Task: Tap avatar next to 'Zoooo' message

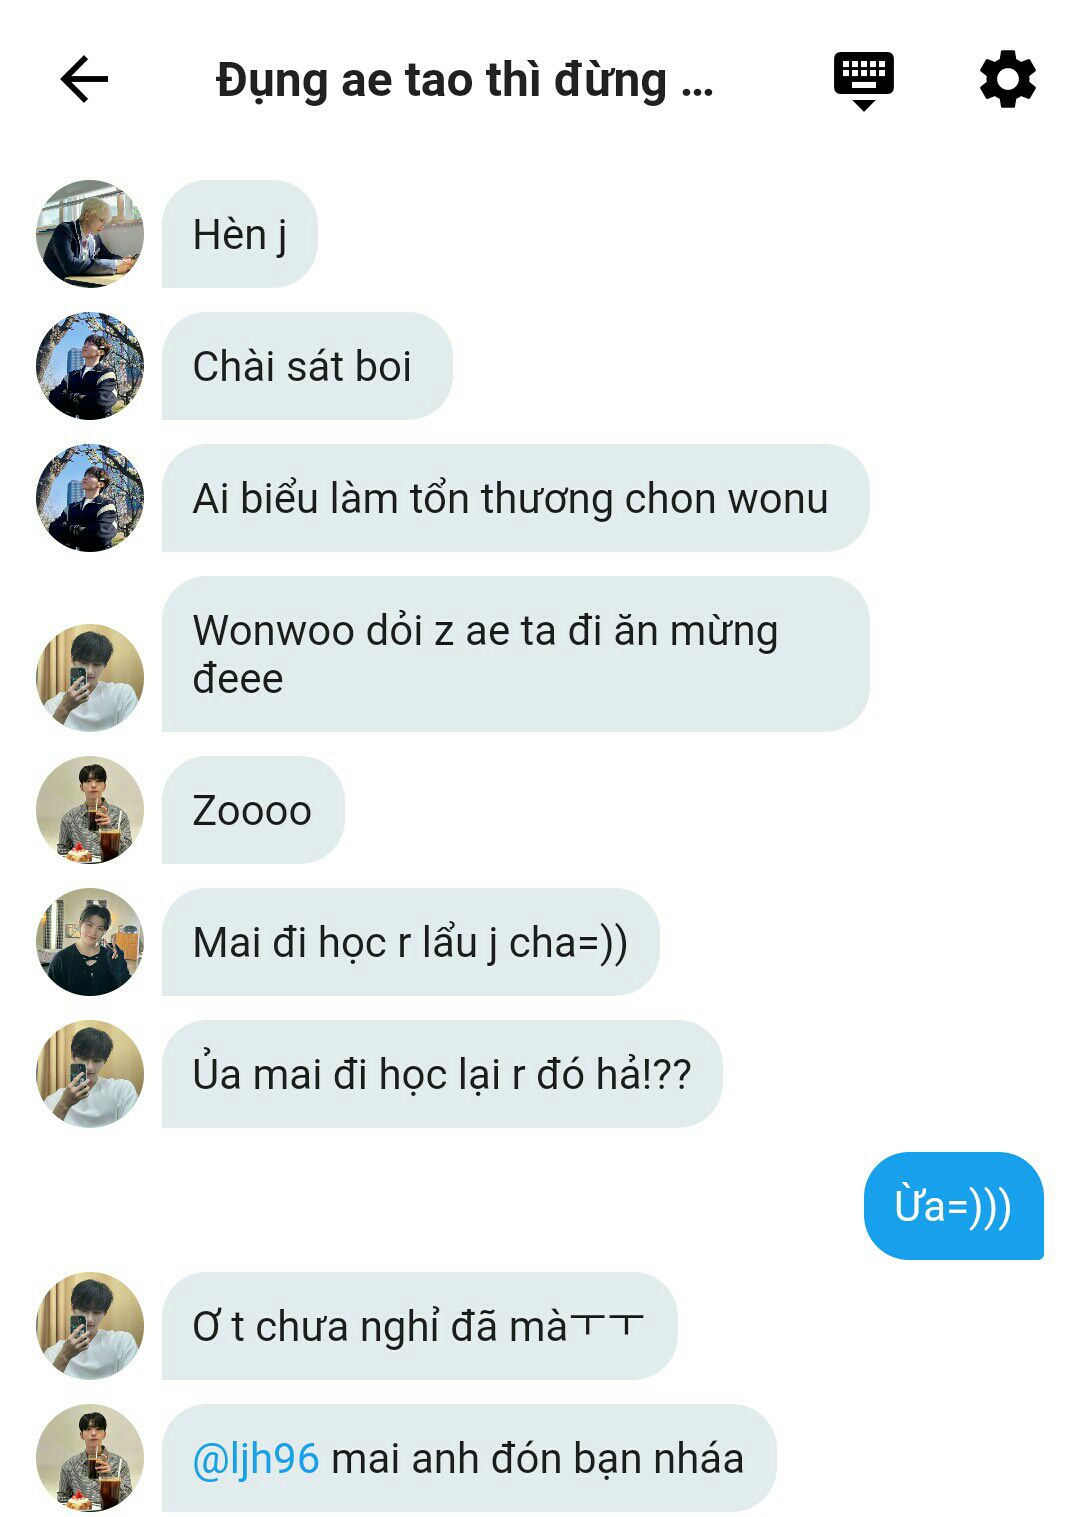Action: pyautogui.click(x=90, y=810)
